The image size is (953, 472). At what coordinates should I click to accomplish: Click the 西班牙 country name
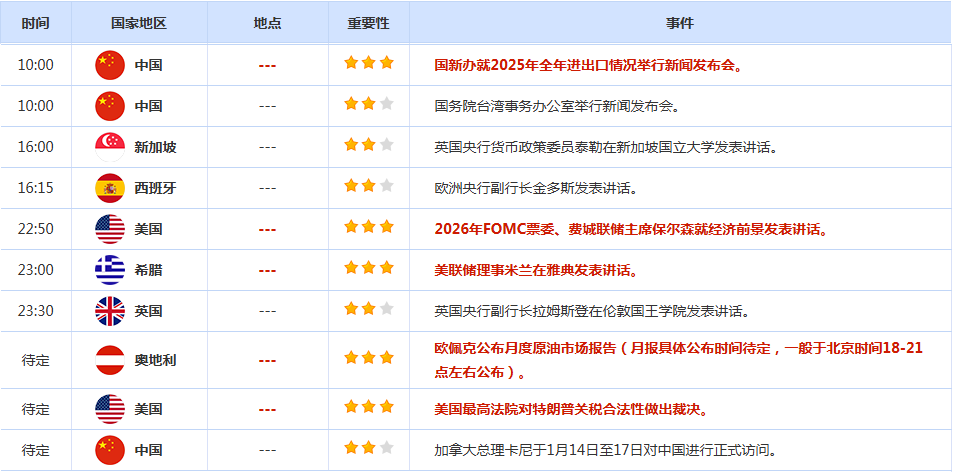pyautogui.click(x=156, y=188)
